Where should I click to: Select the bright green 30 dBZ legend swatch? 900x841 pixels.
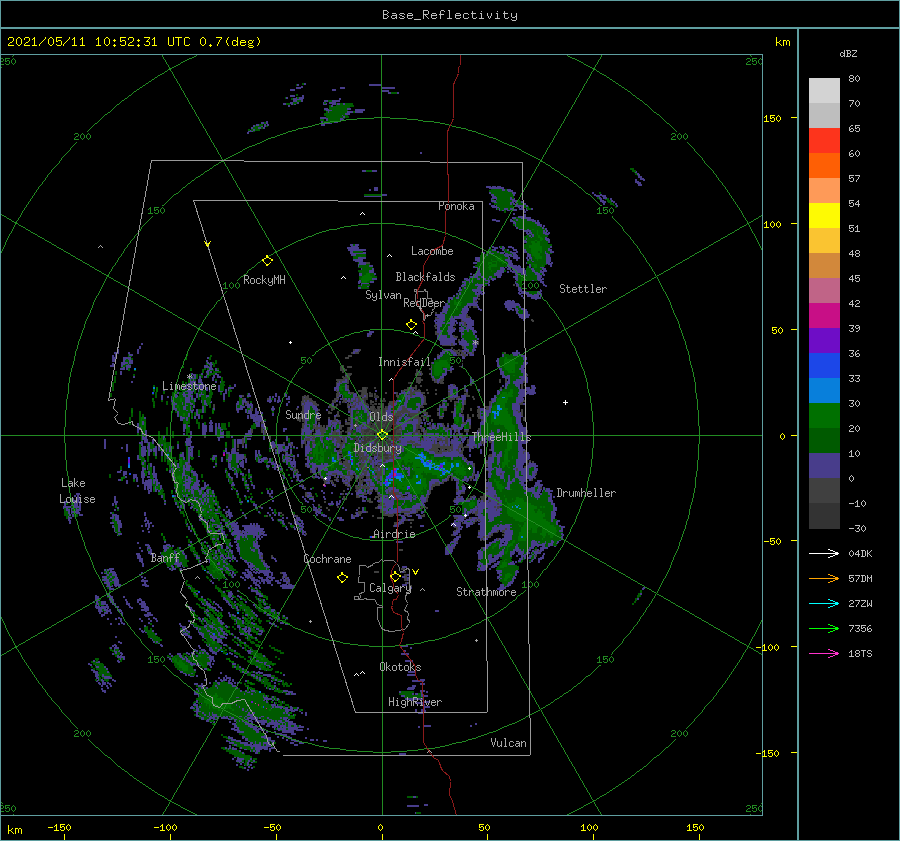coord(824,416)
